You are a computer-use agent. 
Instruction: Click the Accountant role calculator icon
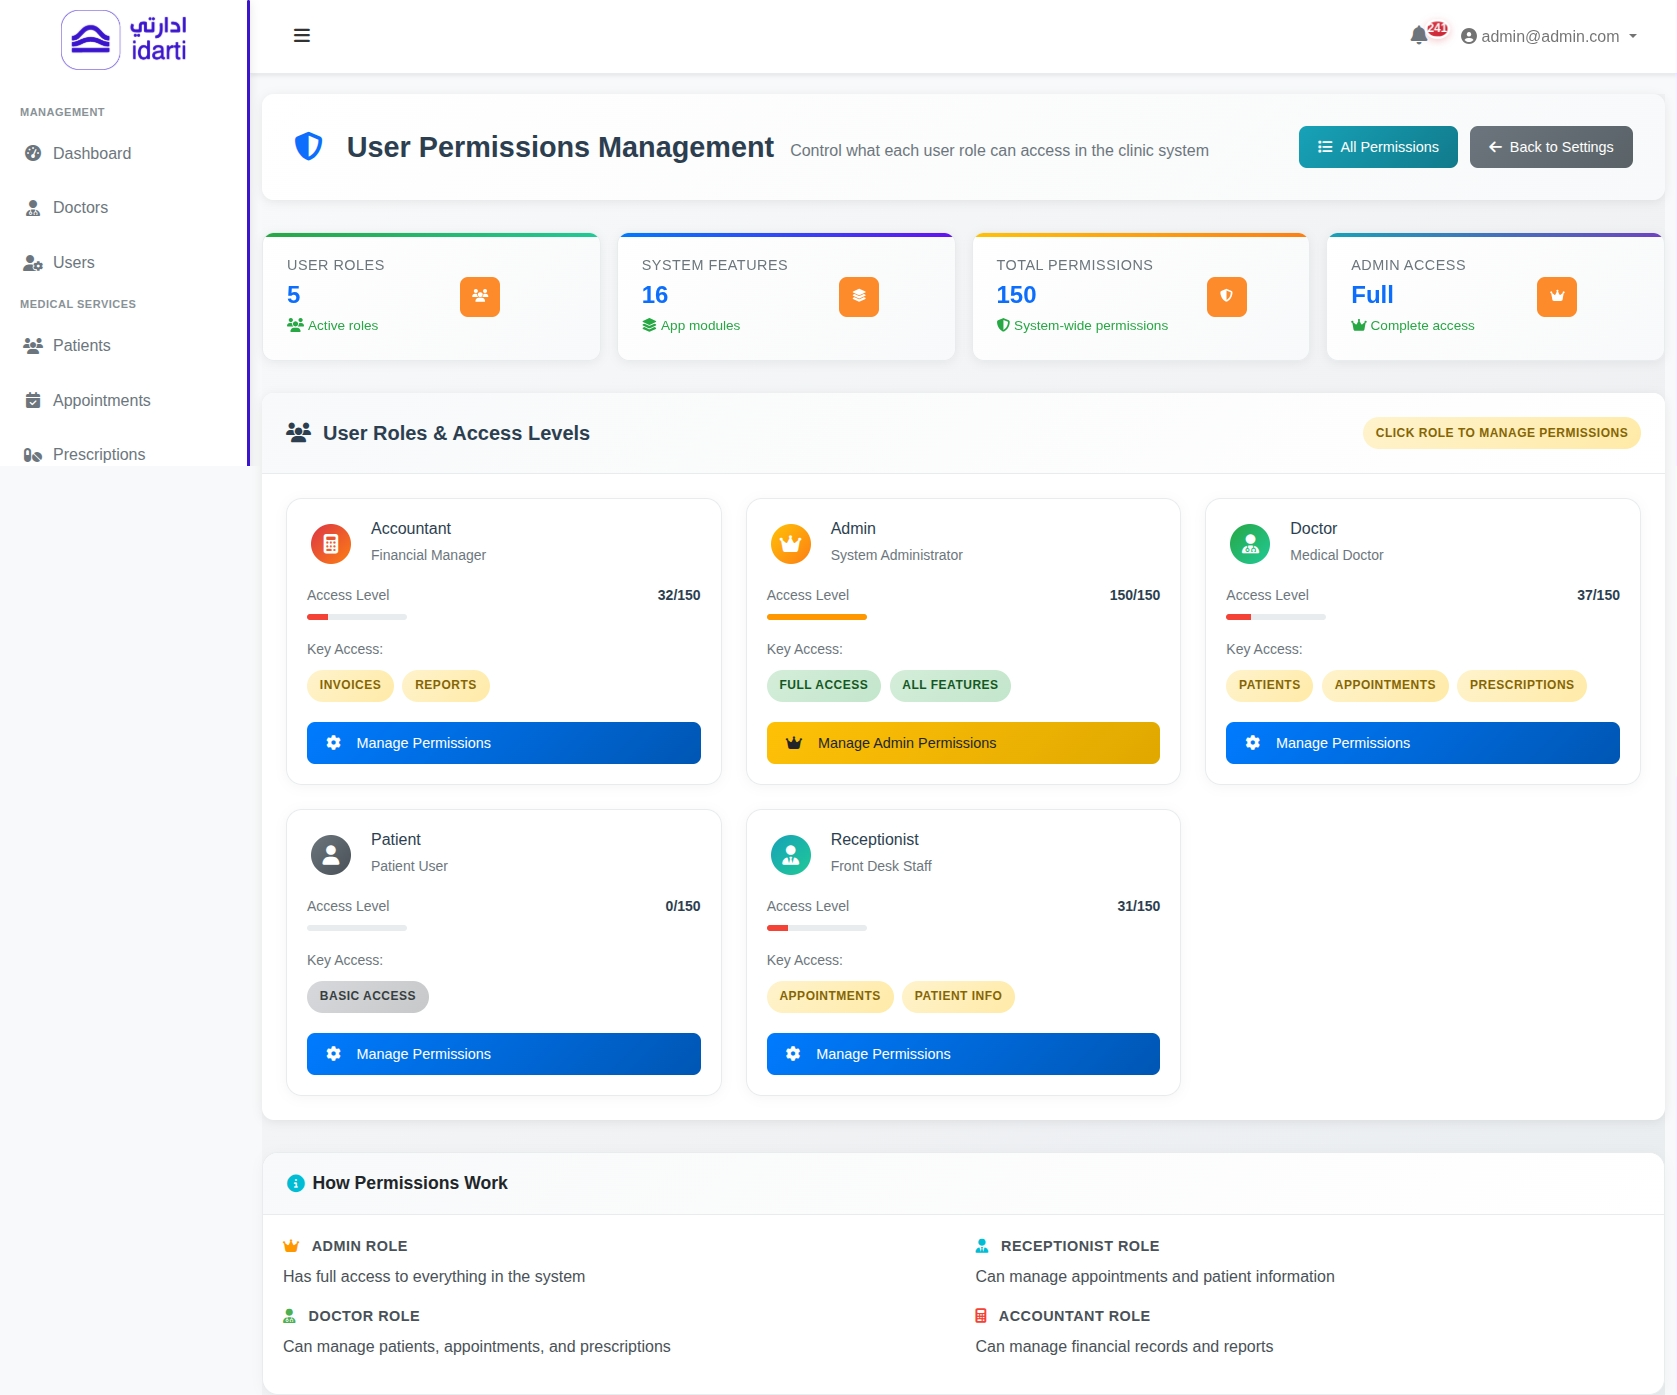(x=331, y=544)
